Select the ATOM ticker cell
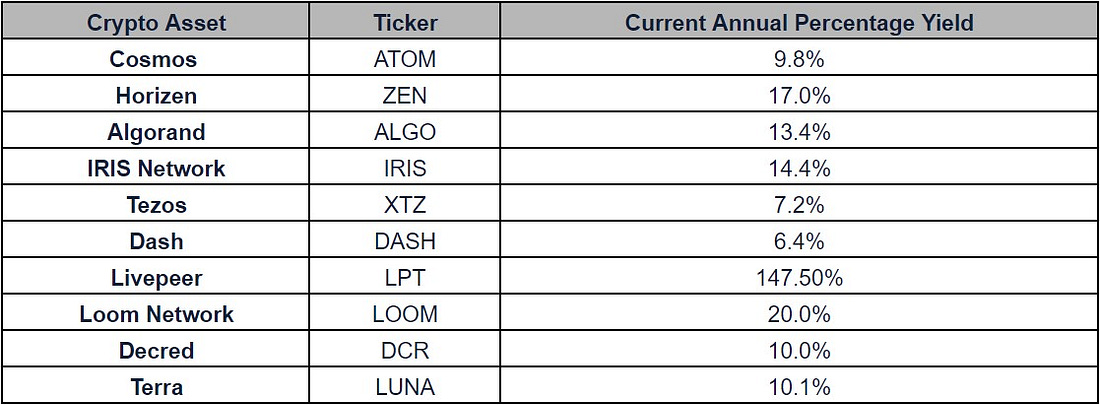Screen dimensions: 1100x405 tap(405, 59)
